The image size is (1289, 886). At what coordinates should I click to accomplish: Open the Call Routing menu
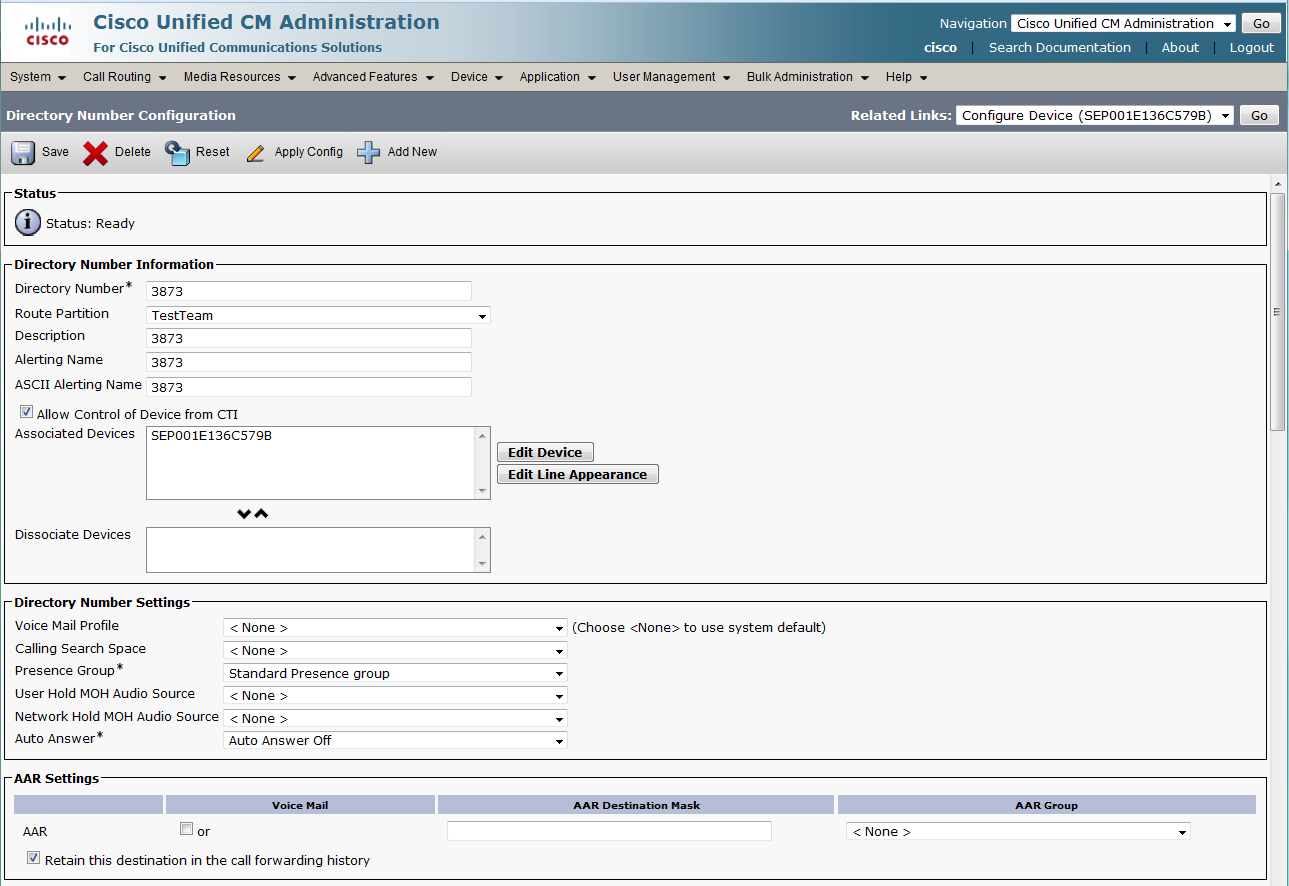(x=124, y=77)
